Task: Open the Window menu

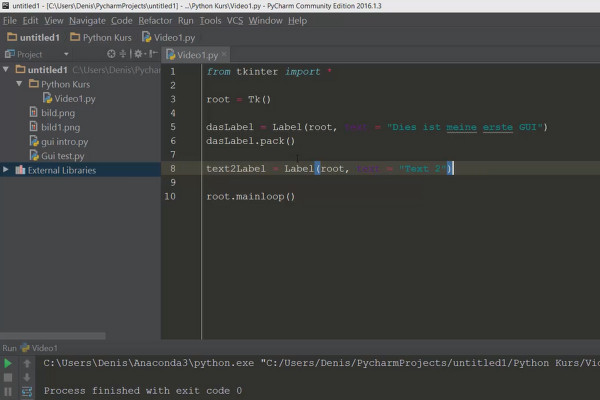Action: click(x=266, y=21)
